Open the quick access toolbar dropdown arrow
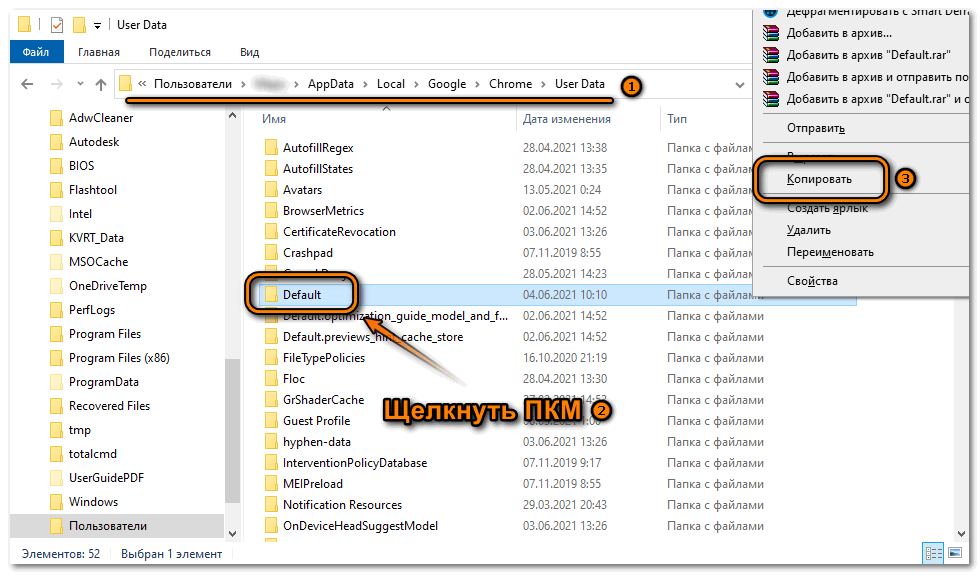This screenshot has width=980, height=575. (x=97, y=26)
